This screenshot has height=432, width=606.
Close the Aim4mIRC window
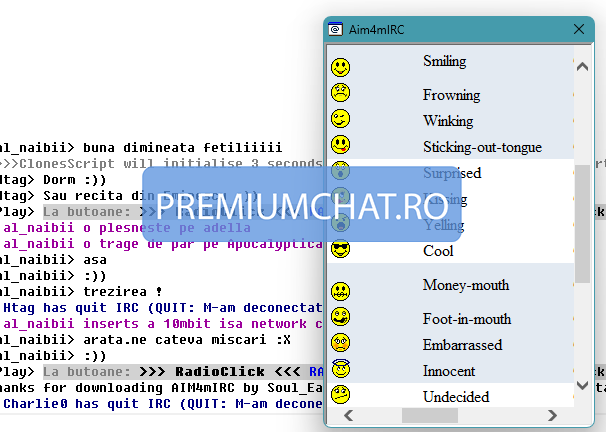pyautogui.click(x=579, y=29)
